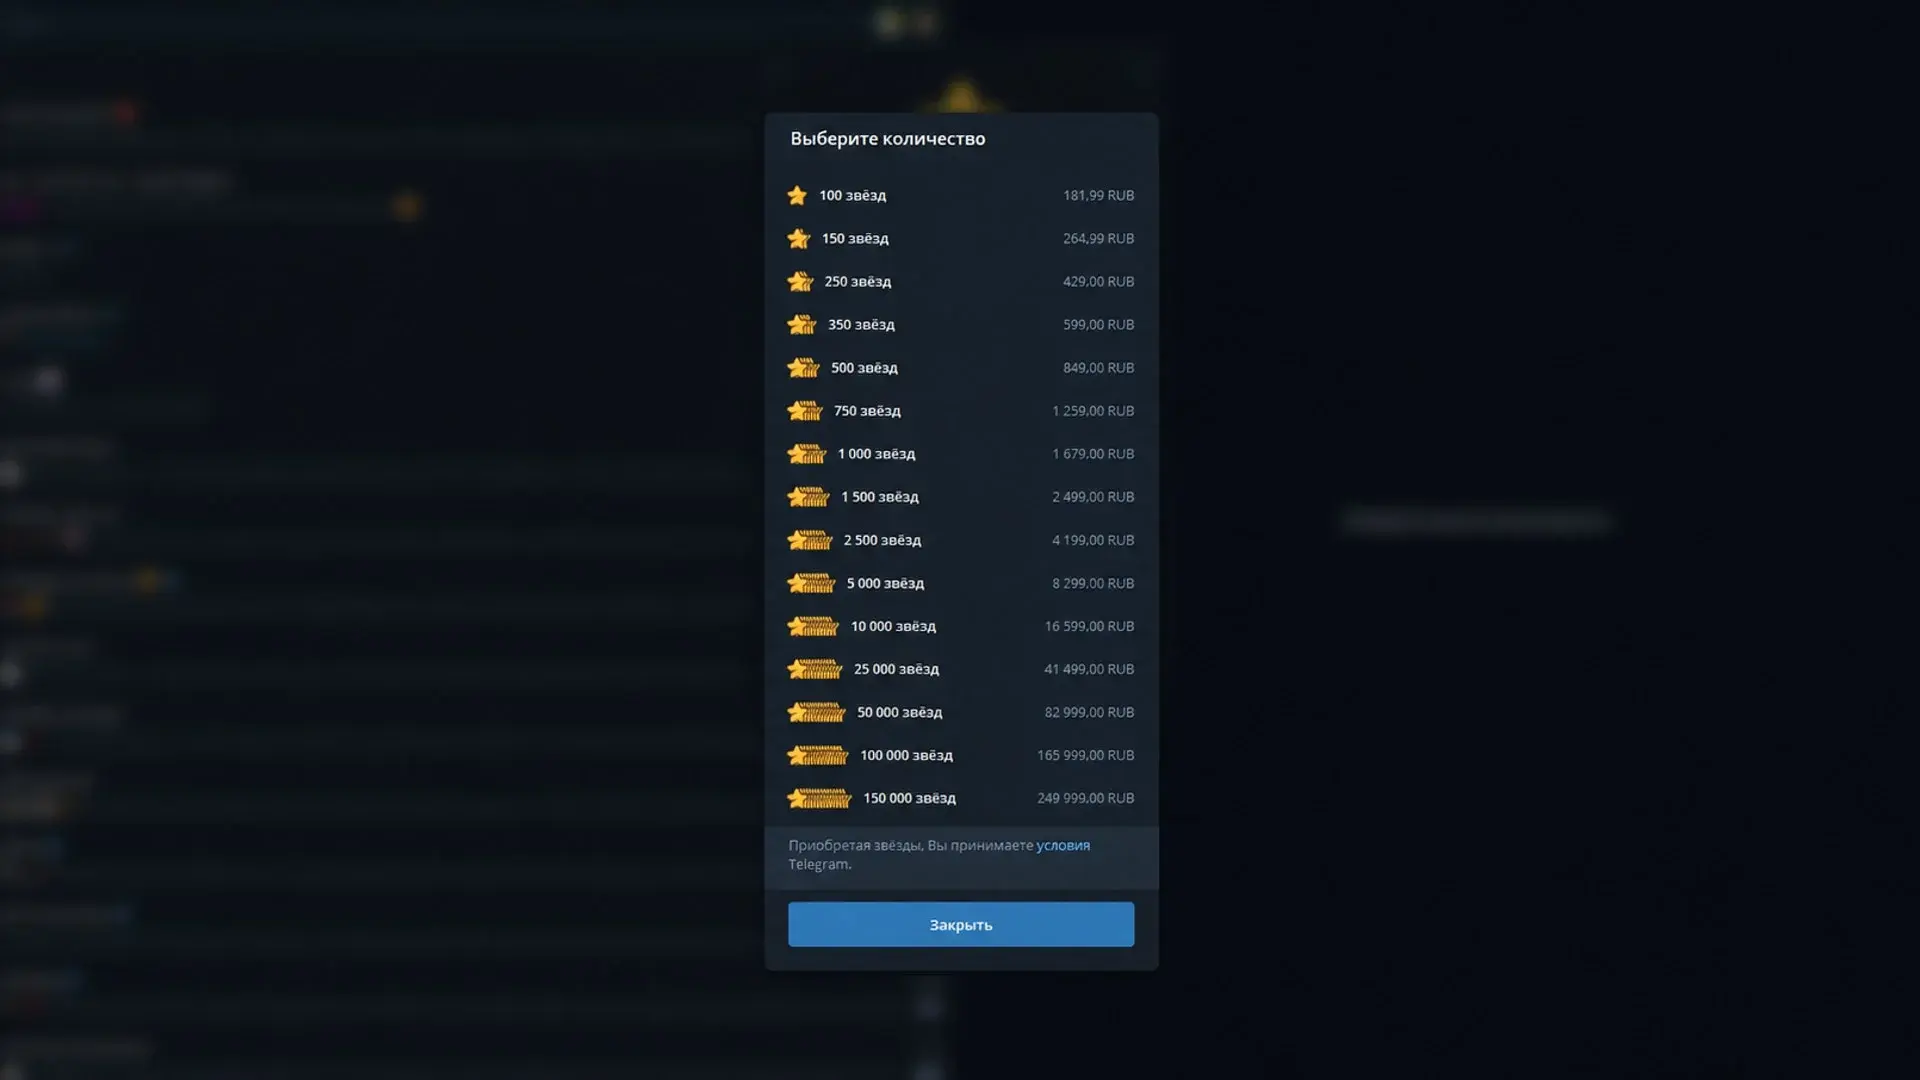Choose the 2 500 звёзд package

pyautogui.click(x=961, y=540)
